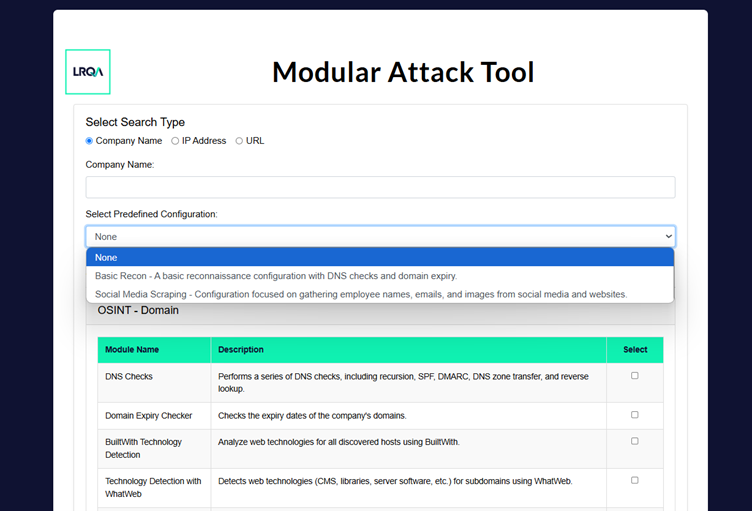Click the dropdown chevron arrow
752x511 pixels.
click(x=668, y=236)
